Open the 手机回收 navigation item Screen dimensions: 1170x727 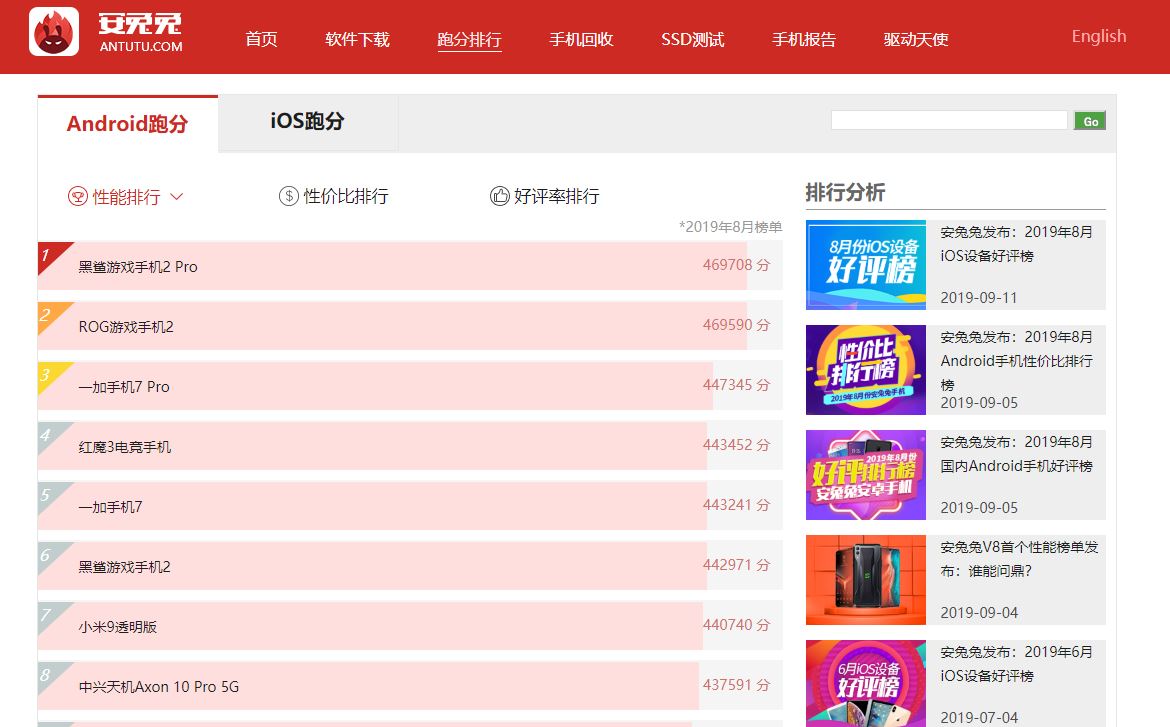(x=581, y=39)
